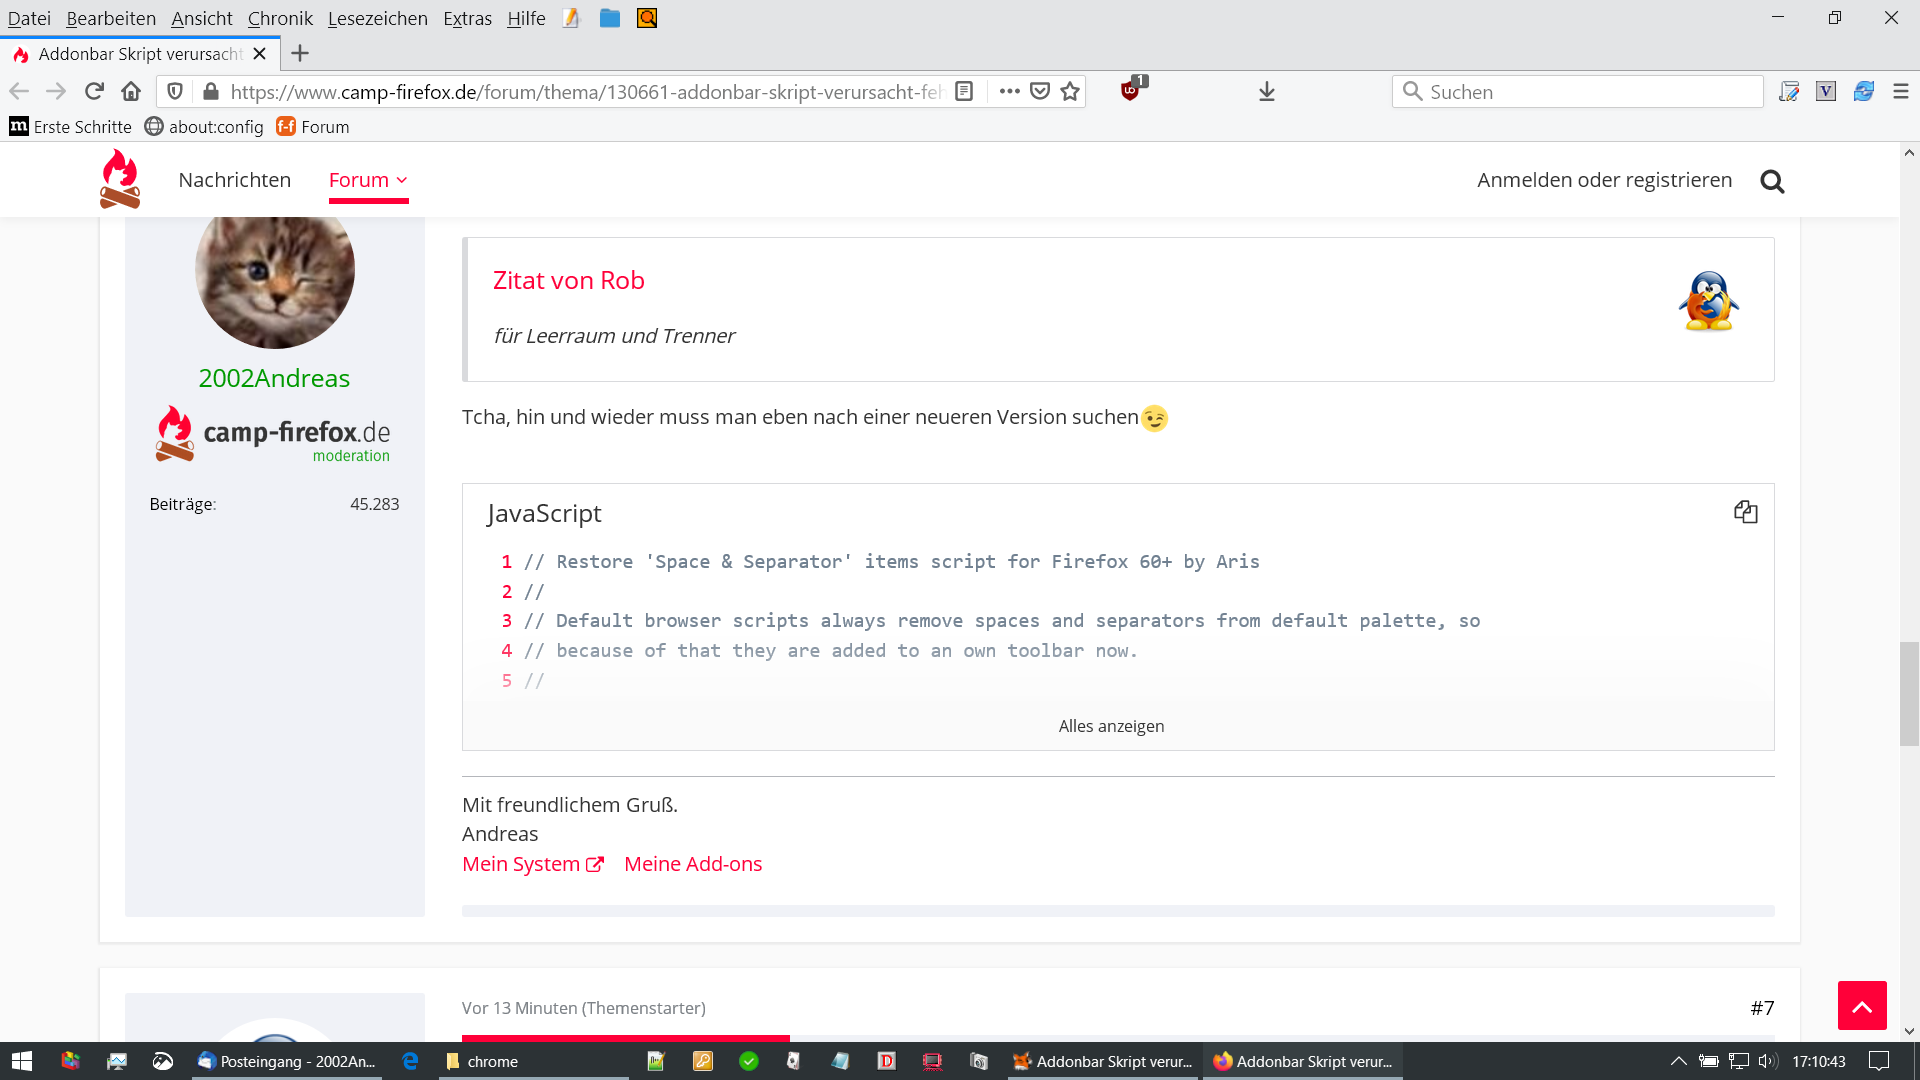Go to Firefox home page
This screenshot has height=1080, width=1920.
click(x=131, y=92)
